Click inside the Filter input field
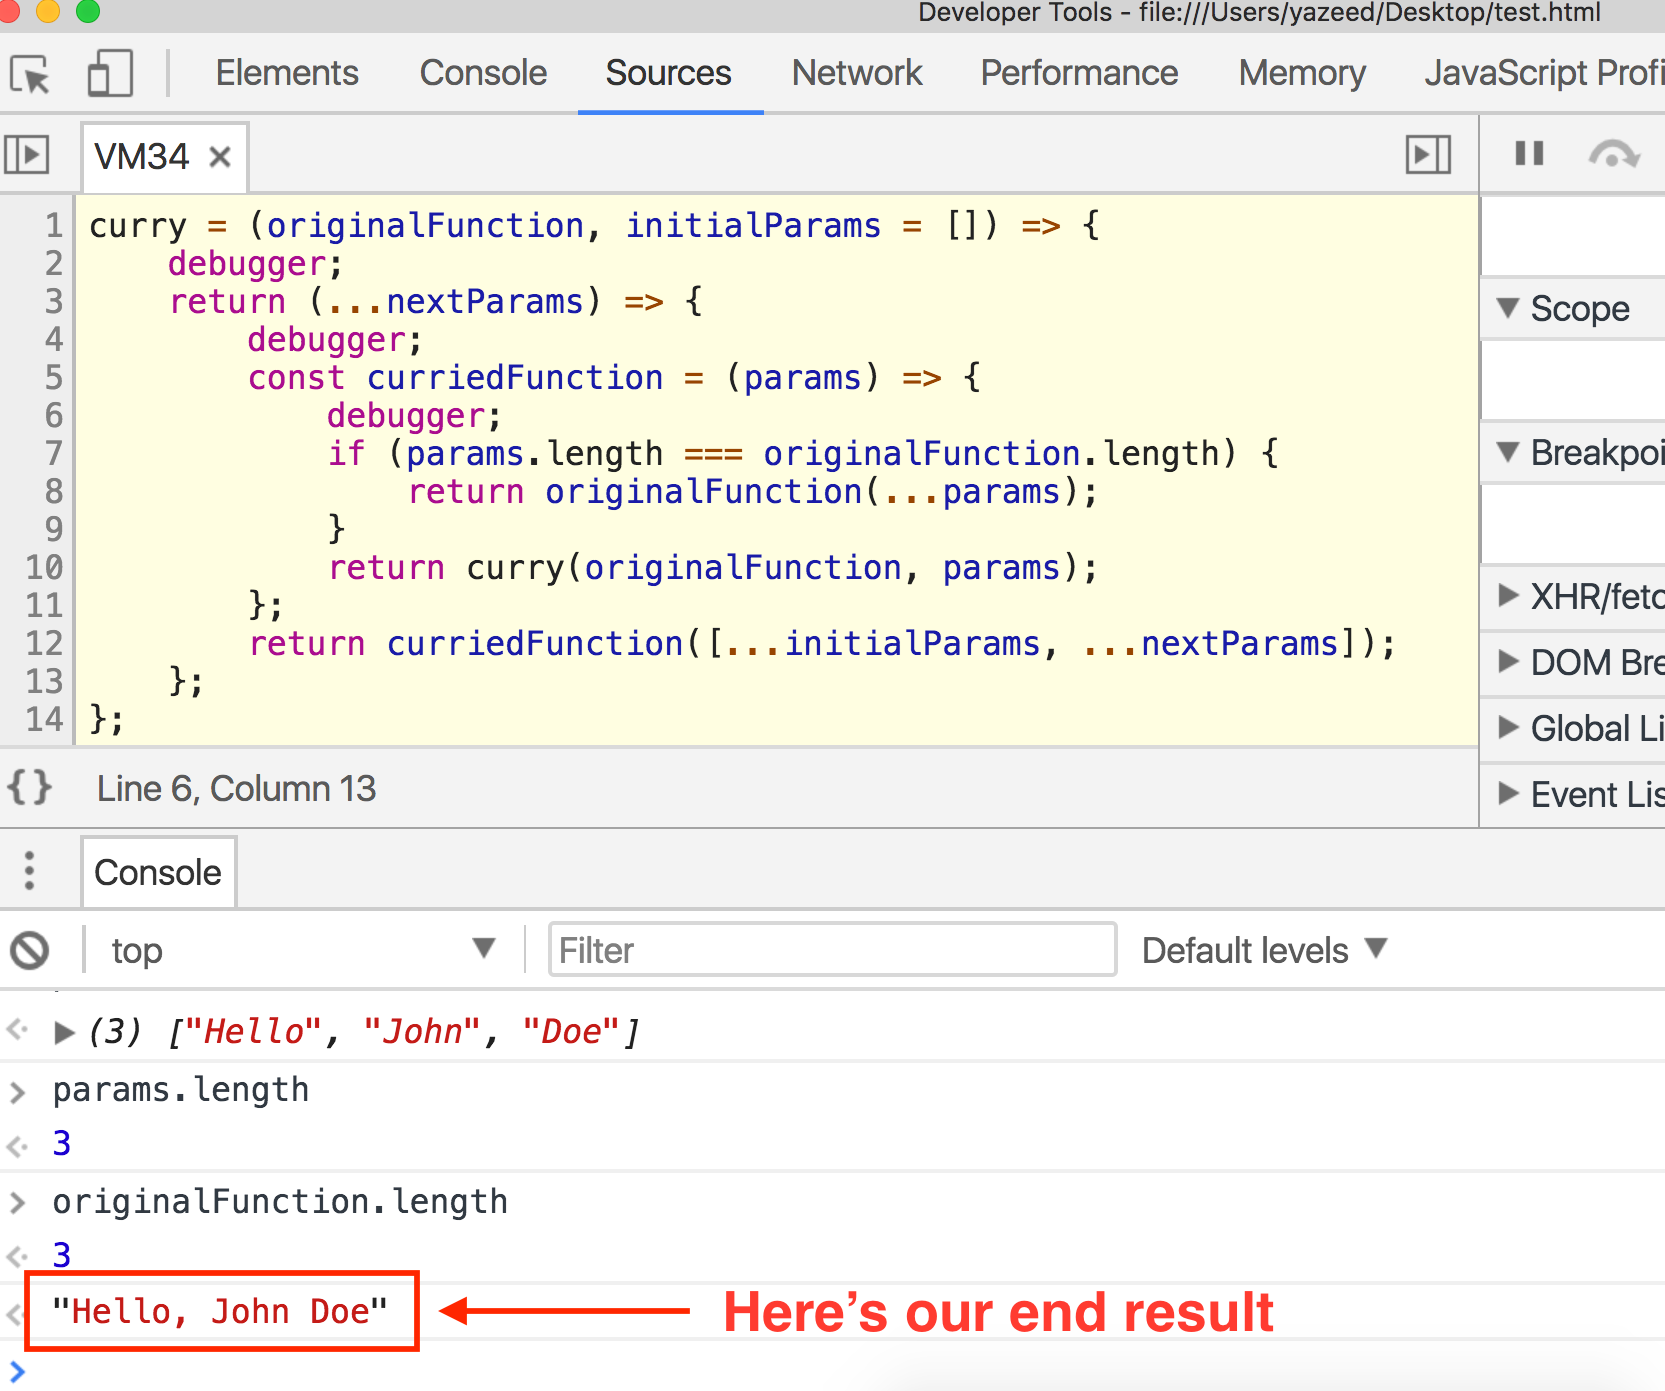1665x1391 pixels. coord(832,949)
